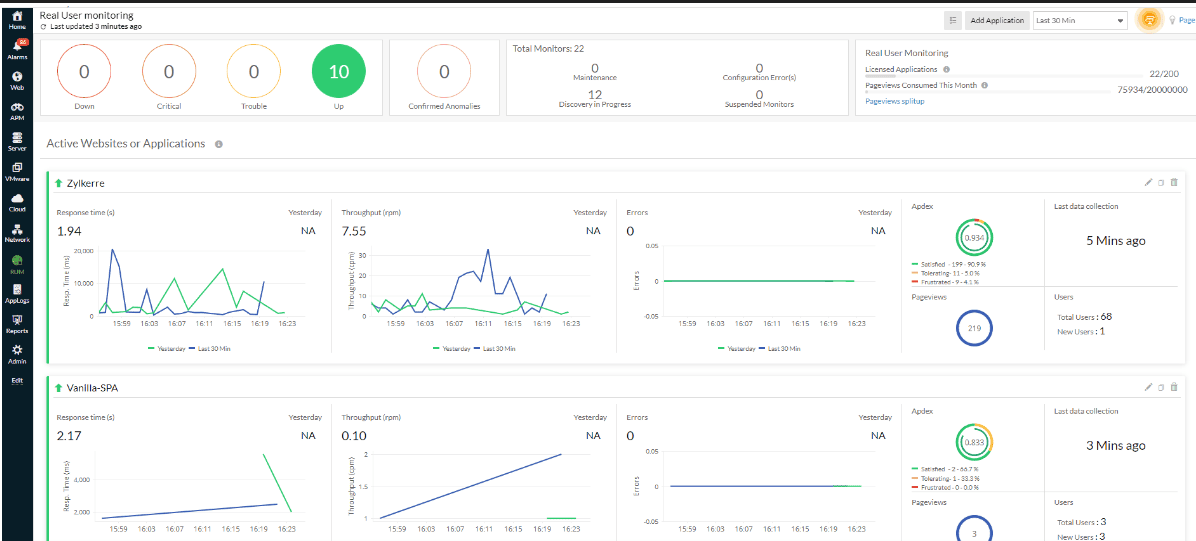Open the AppLogs section

coord(17,295)
